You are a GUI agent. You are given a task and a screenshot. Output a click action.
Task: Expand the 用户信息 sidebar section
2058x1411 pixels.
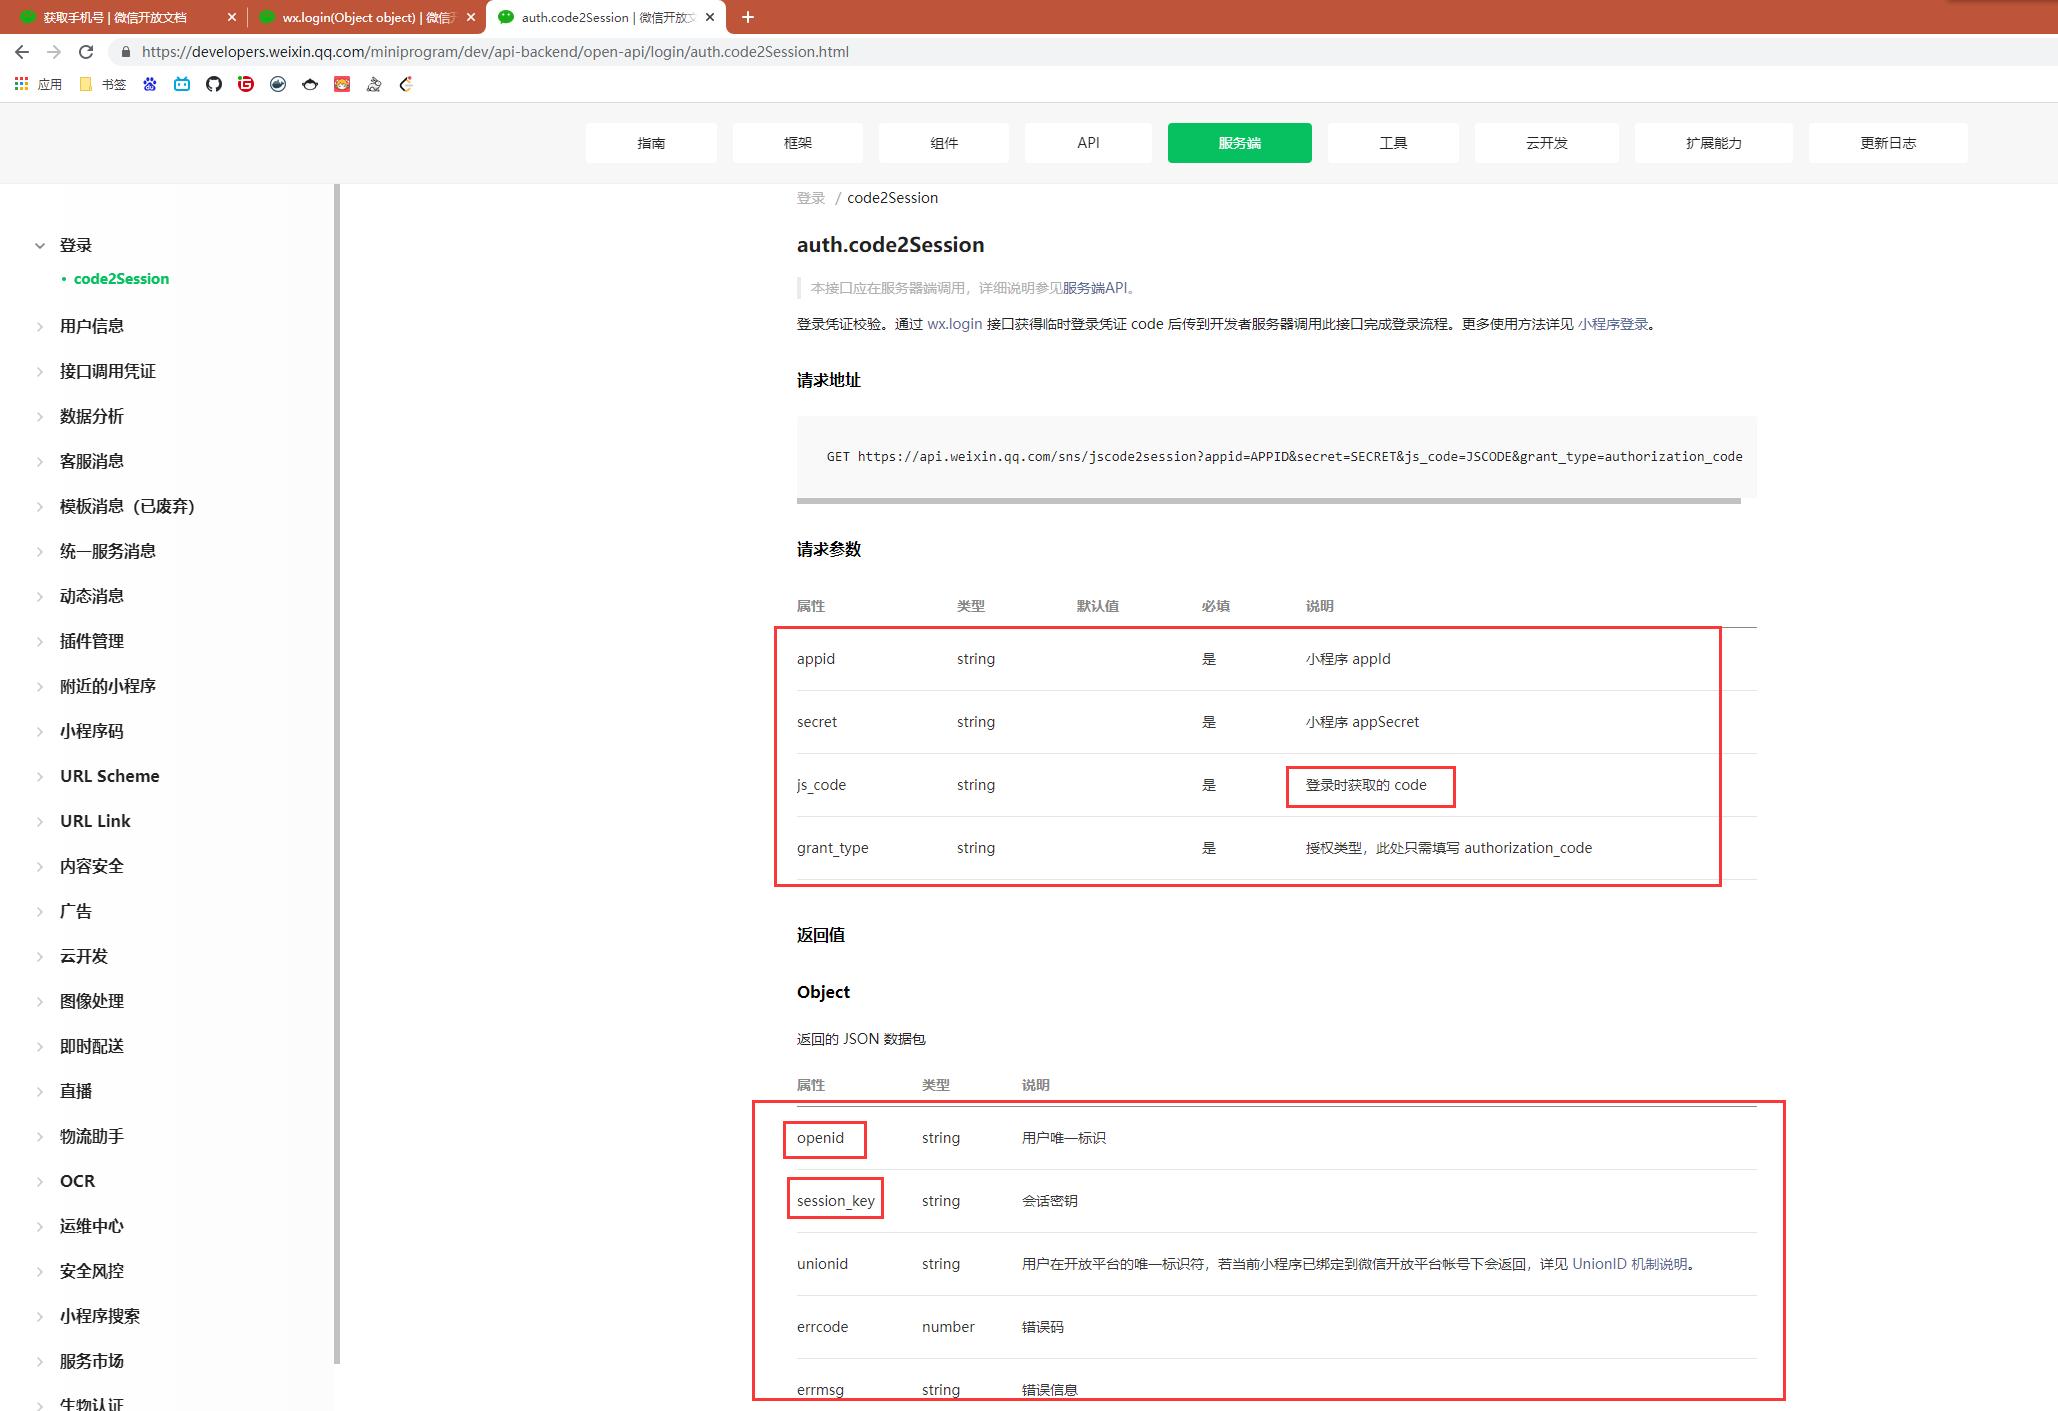(x=40, y=327)
